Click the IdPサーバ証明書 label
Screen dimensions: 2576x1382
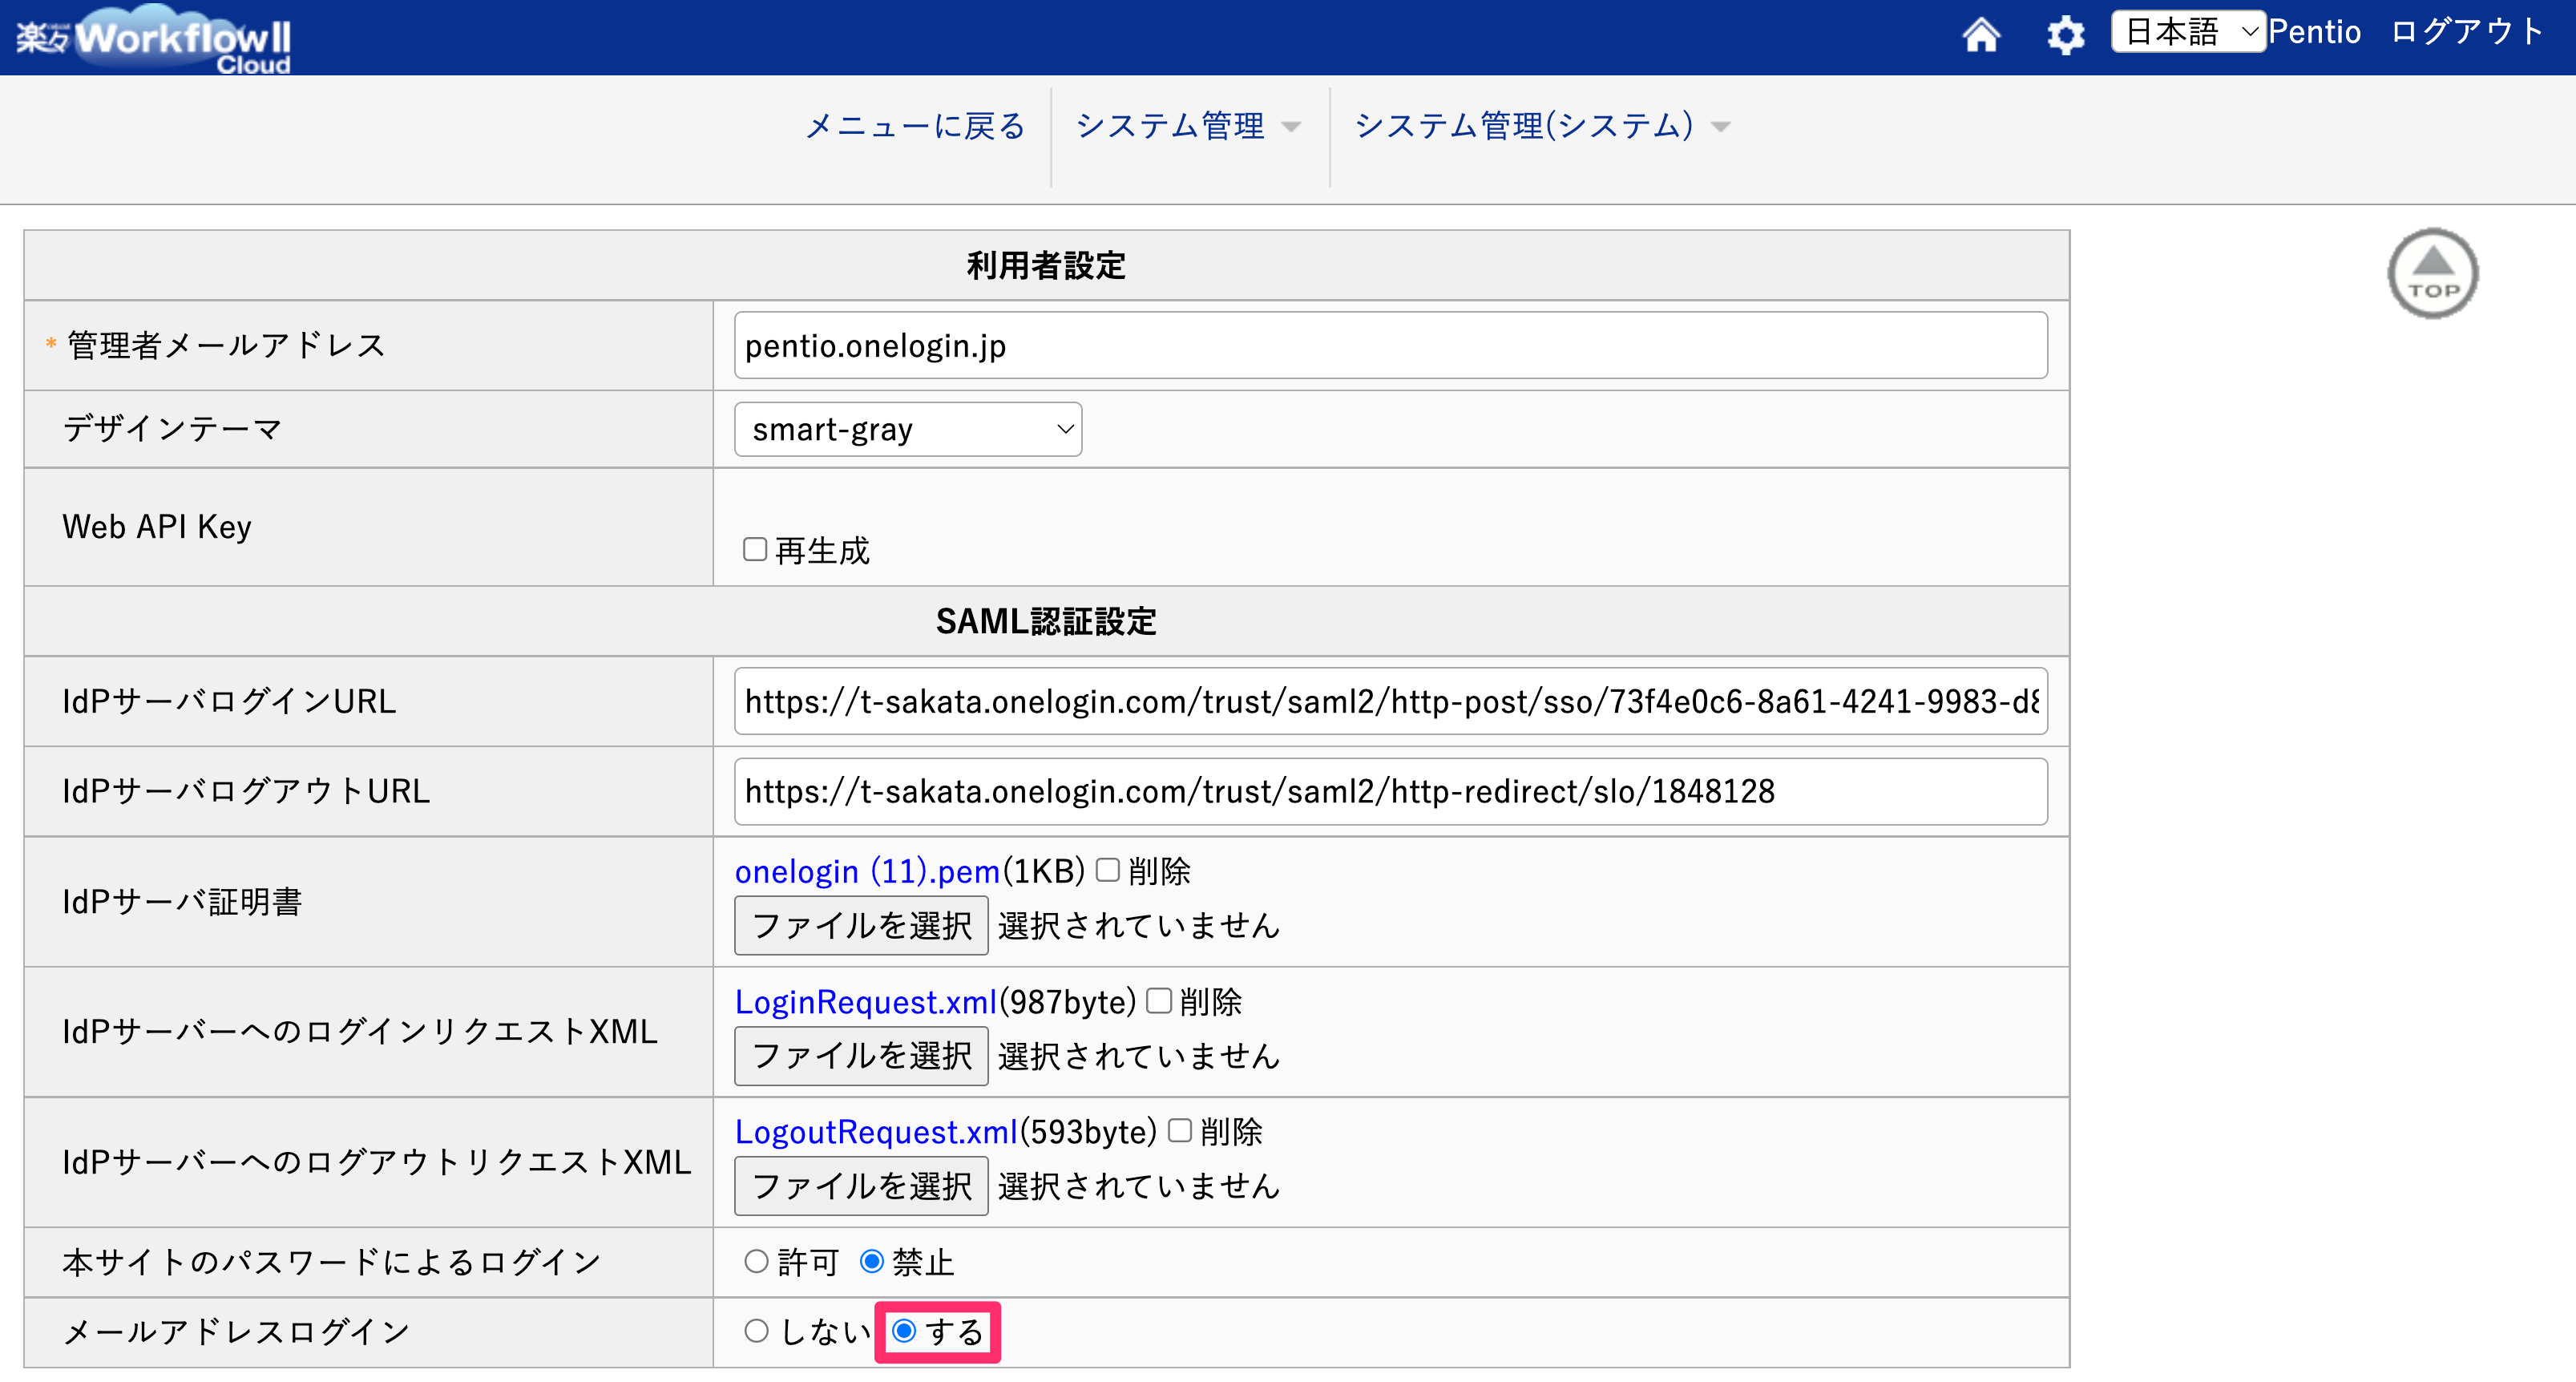[182, 901]
